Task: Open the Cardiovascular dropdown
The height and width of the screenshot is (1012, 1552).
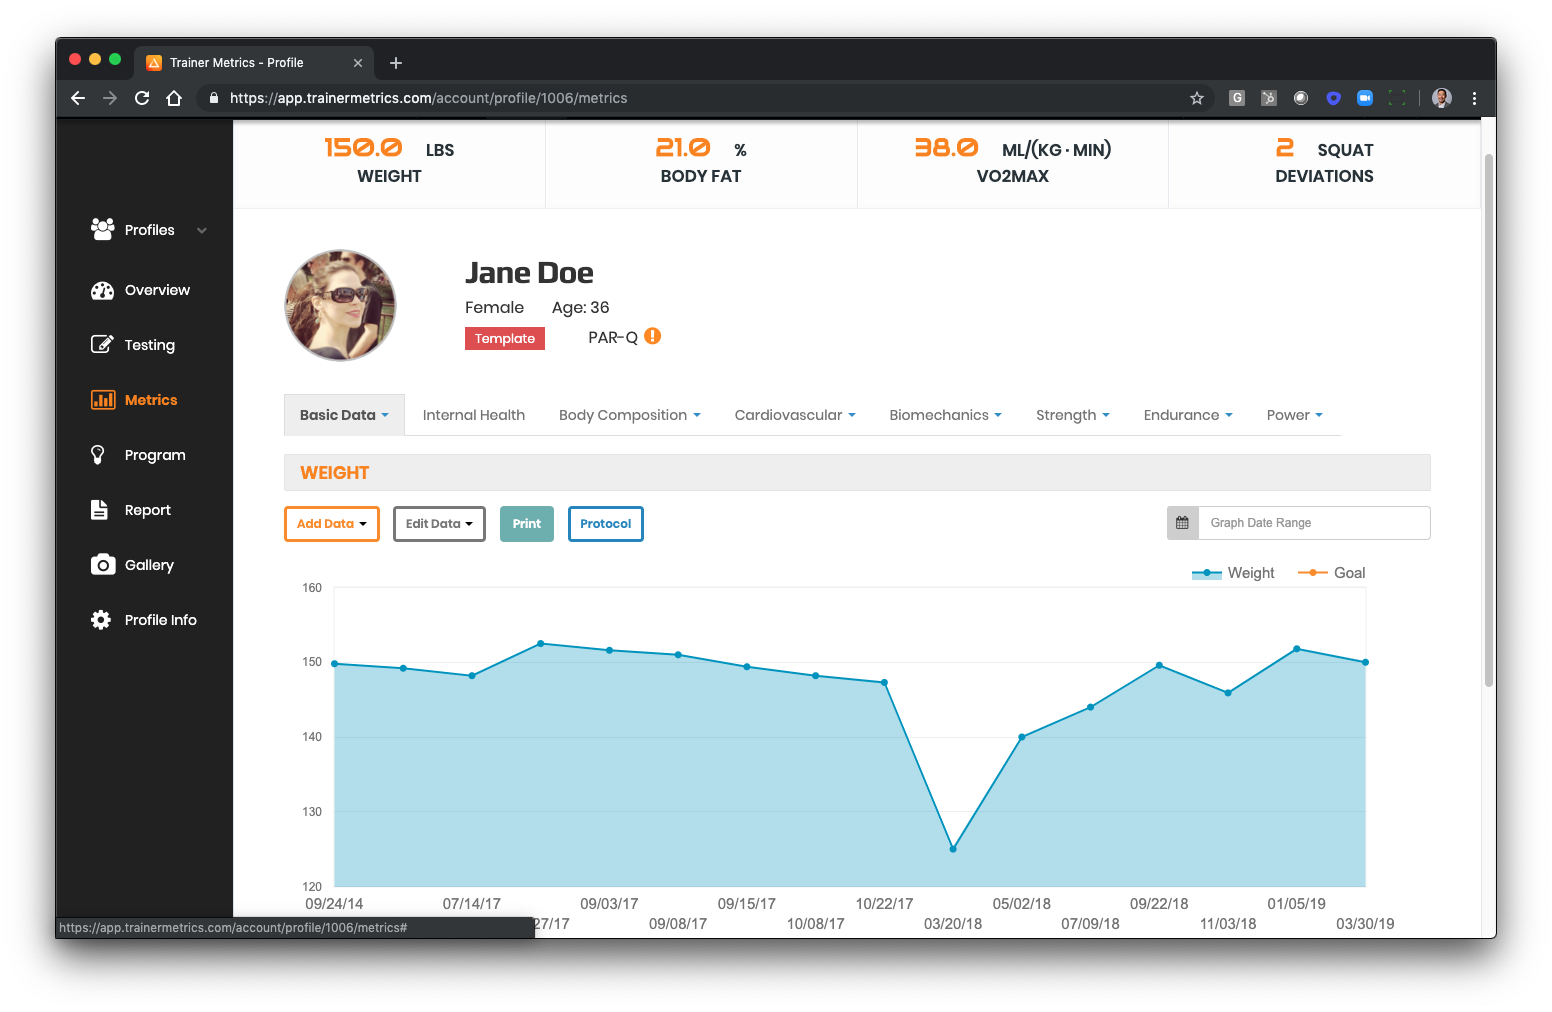Action: 795,415
